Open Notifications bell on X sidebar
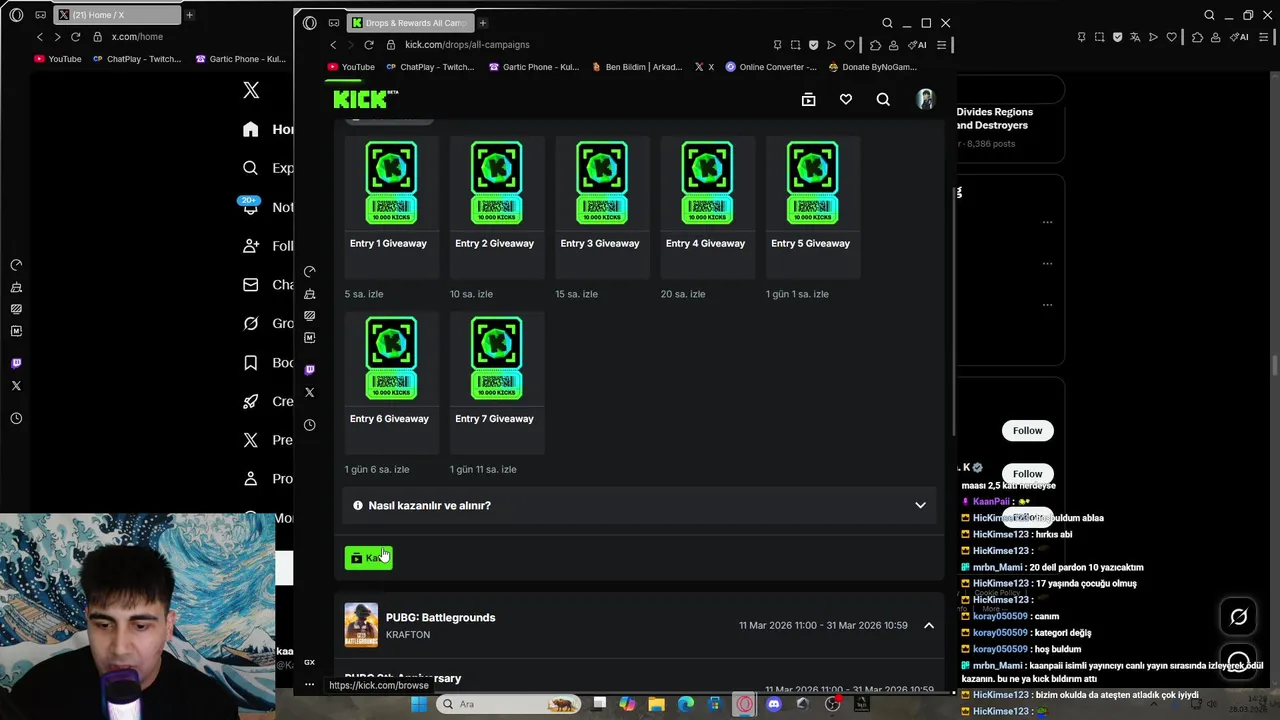The width and height of the screenshot is (1280, 720). tap(251, 207)
